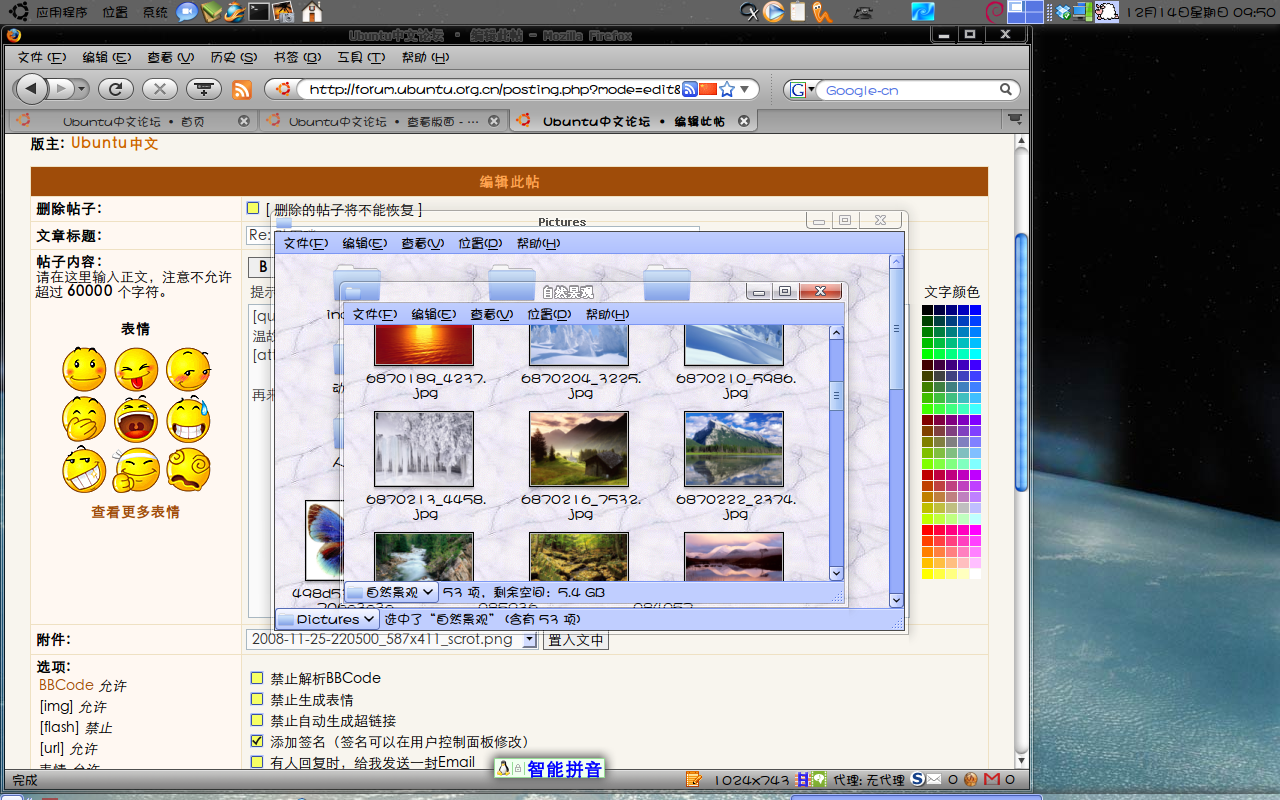Enable 禁止生成表情 checkbox
Screen dimensions: 1280x800
click(257, 699)
